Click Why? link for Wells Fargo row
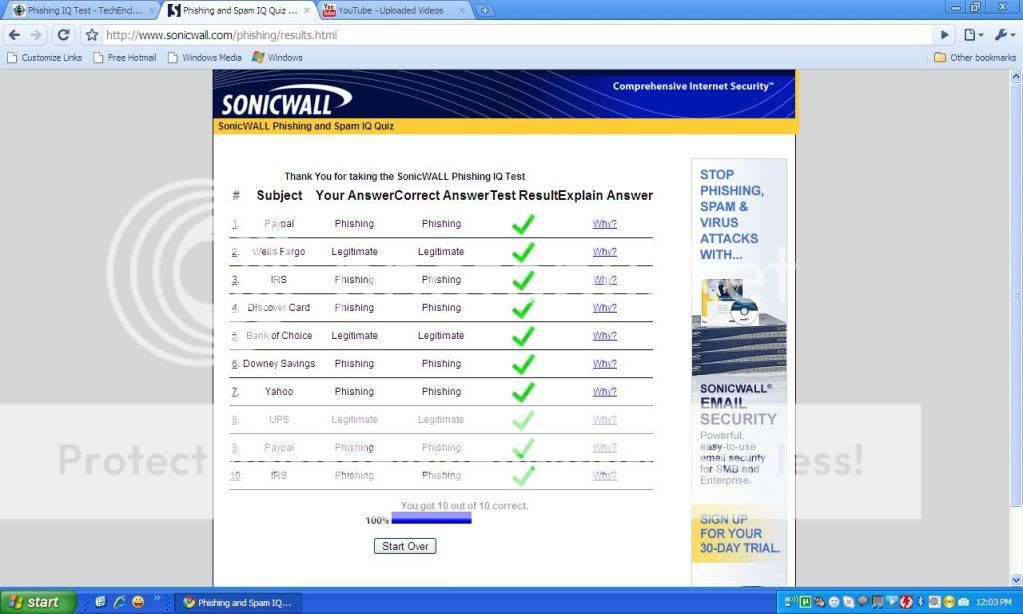The image size is (1023, 614). (x=604, y=252)
